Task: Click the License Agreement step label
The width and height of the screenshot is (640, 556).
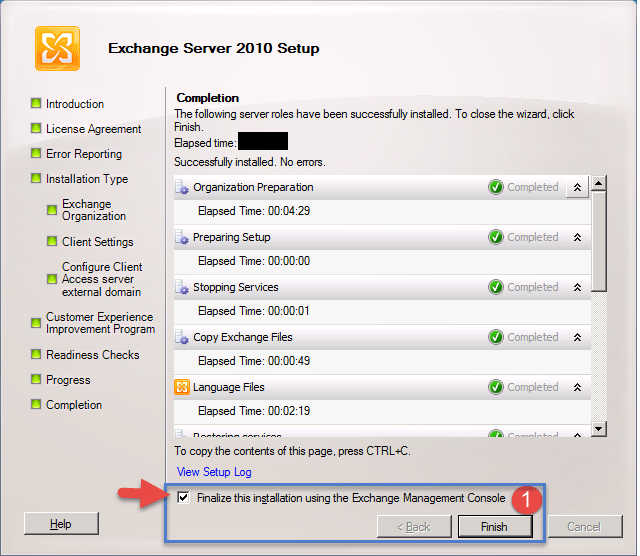Action: tap(93, 129)
